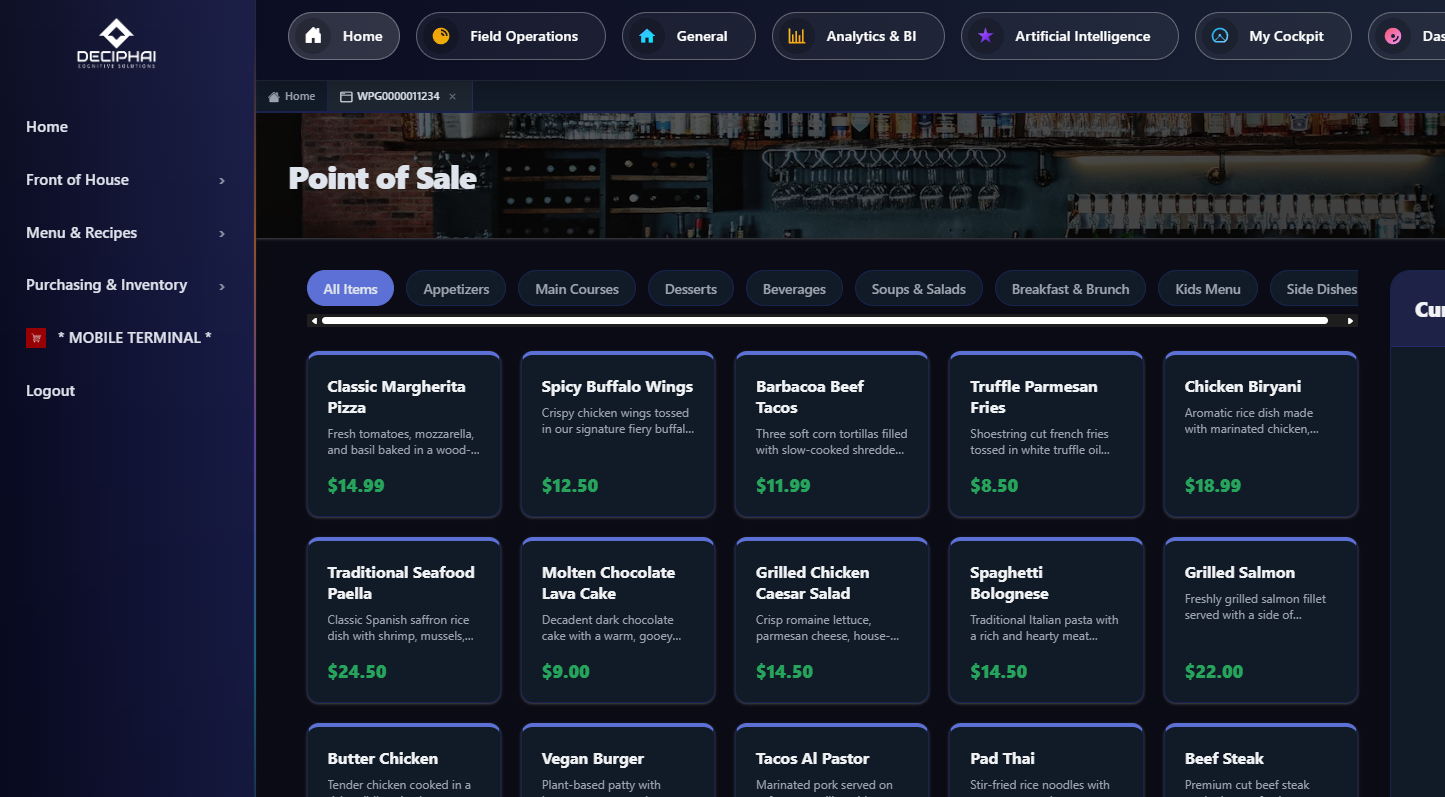
Task: Expand the Front of House menu
Action: coord(222,181)
